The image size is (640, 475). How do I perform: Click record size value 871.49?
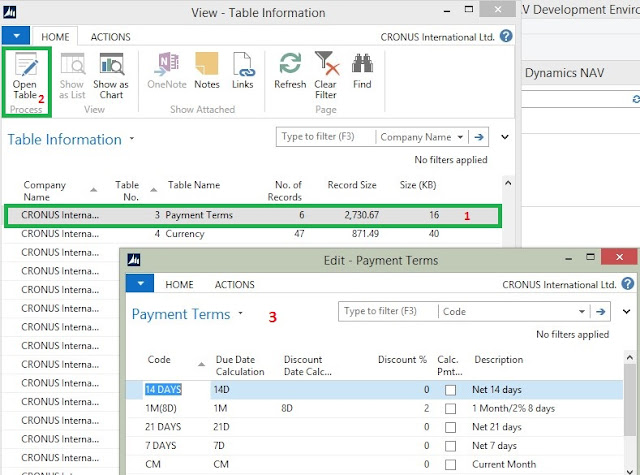(365, 234)
